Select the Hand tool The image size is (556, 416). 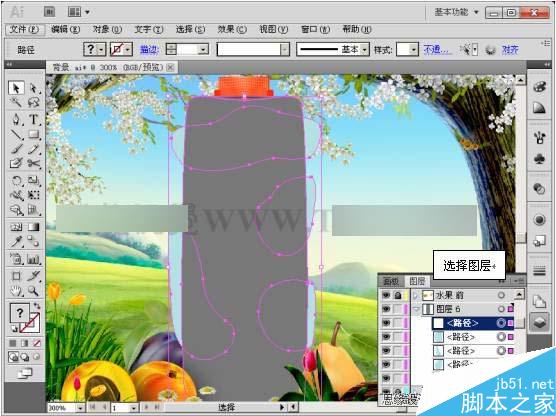pyautogui.click(x=16, y=291)
